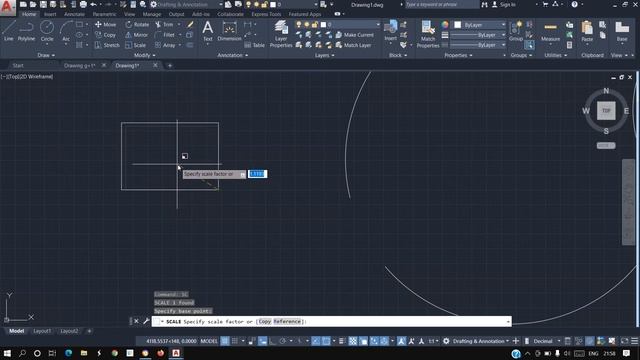Click the object color wheel swatch
The width and height of the screenshot is (640, 360).
(445, 25)
